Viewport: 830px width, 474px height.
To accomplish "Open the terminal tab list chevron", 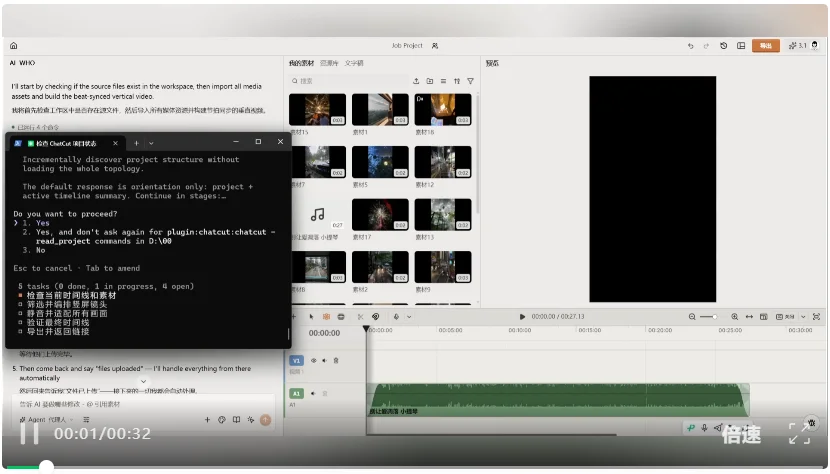I will click(x=151, y=143).
